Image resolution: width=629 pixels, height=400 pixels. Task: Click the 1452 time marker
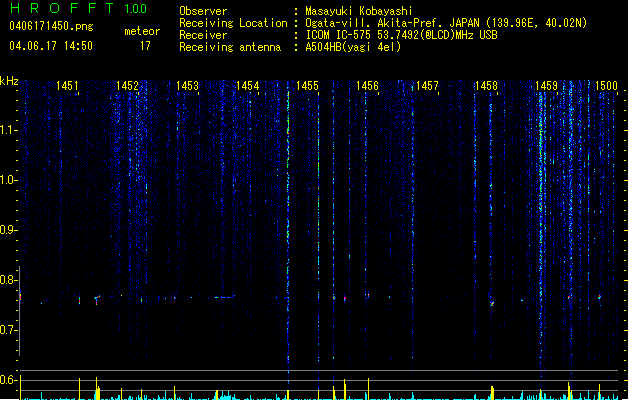coord(127,86)
